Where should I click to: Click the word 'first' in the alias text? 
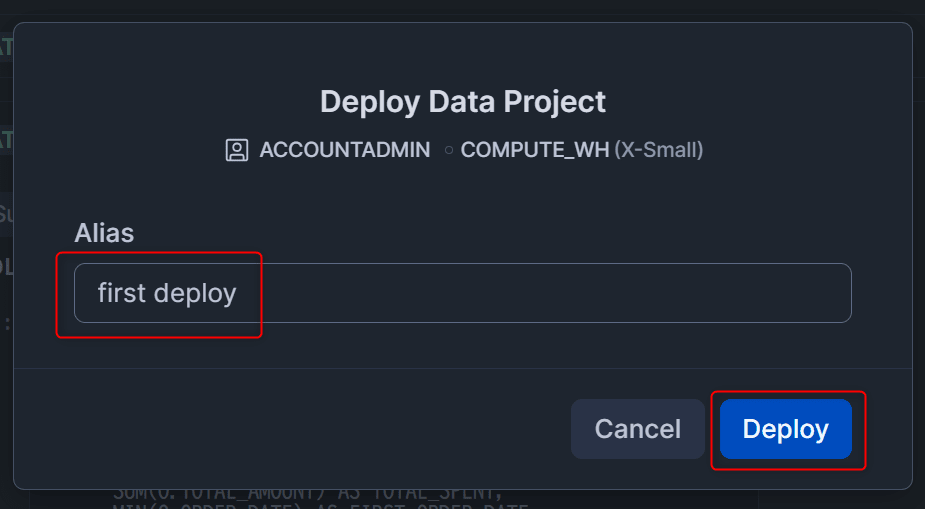(x=121, y=293)
